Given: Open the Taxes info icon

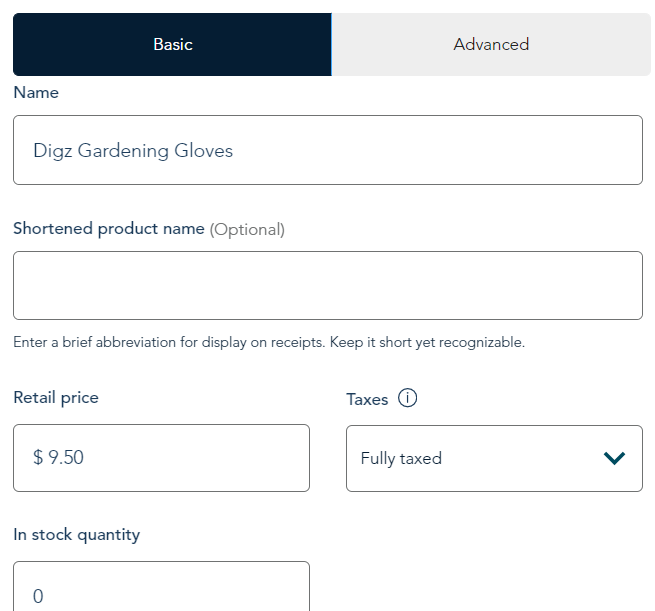Looking at the screenshot, I should pyautogui.click(x=407, y=398).
